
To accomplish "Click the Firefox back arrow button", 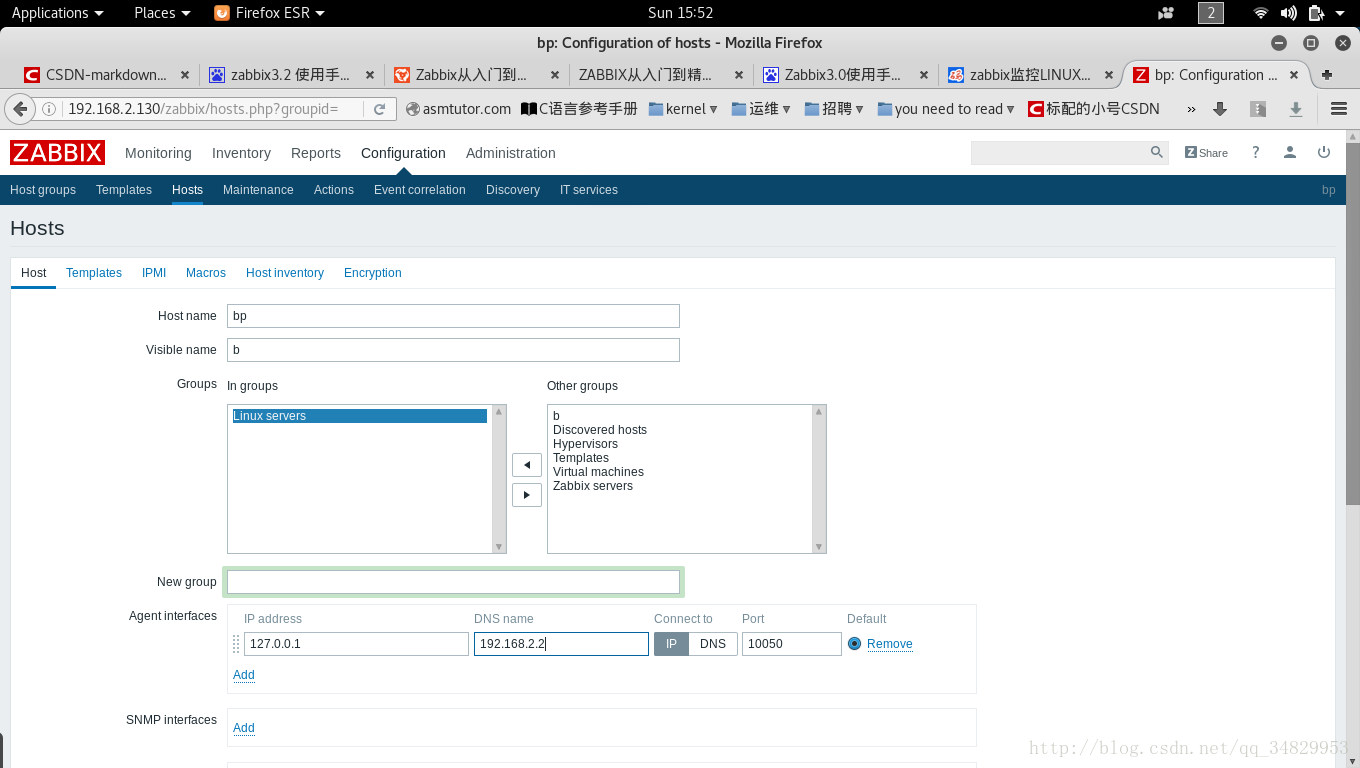I will 19,109.
